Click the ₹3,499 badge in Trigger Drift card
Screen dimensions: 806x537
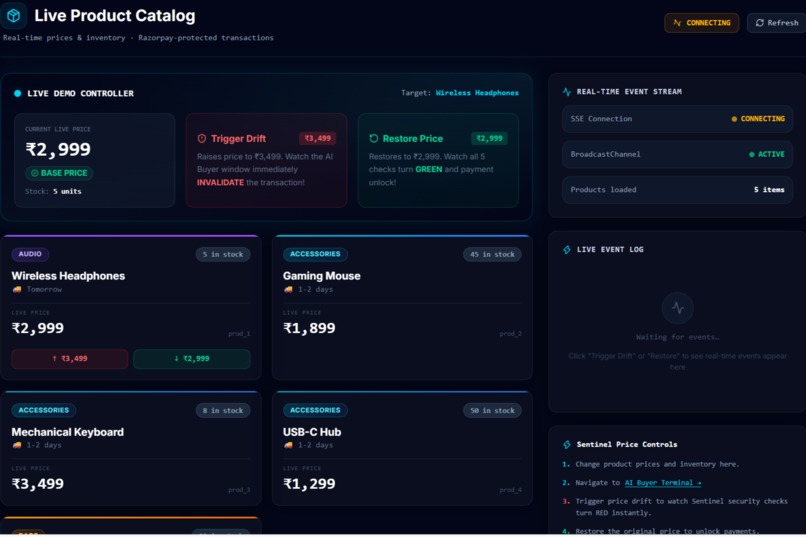click(x=318, y=138)
